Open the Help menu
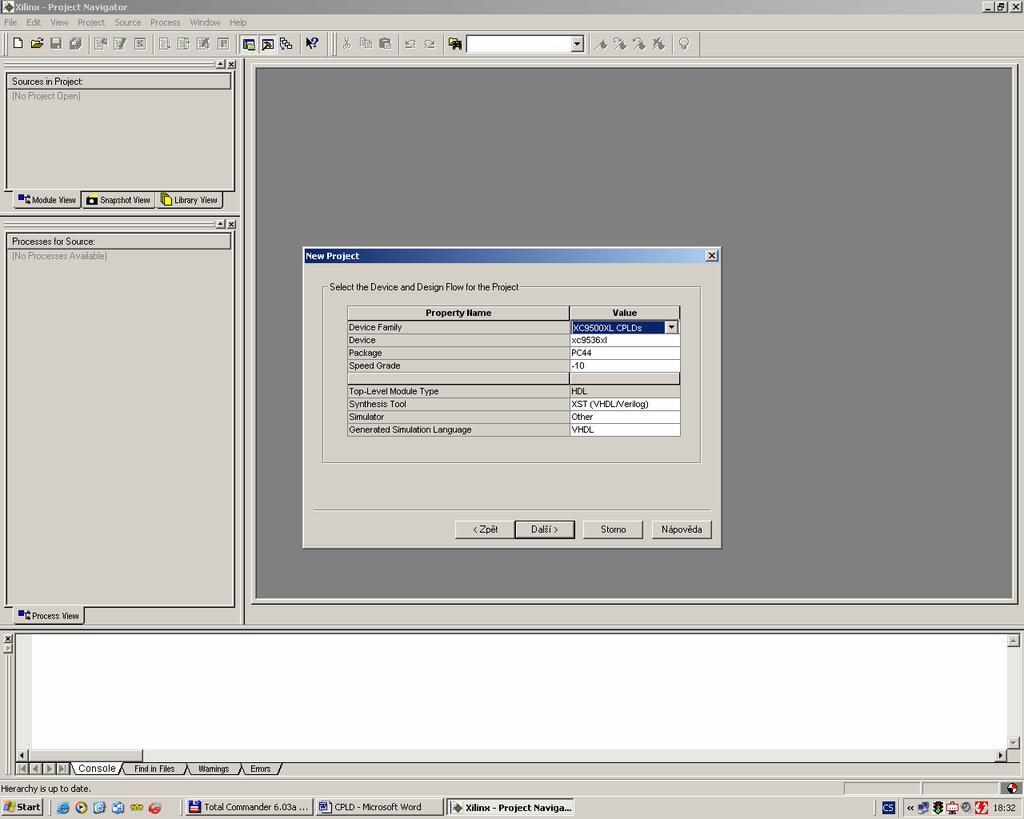Viewport: 1024px width, 819px height. click(238, 22)
